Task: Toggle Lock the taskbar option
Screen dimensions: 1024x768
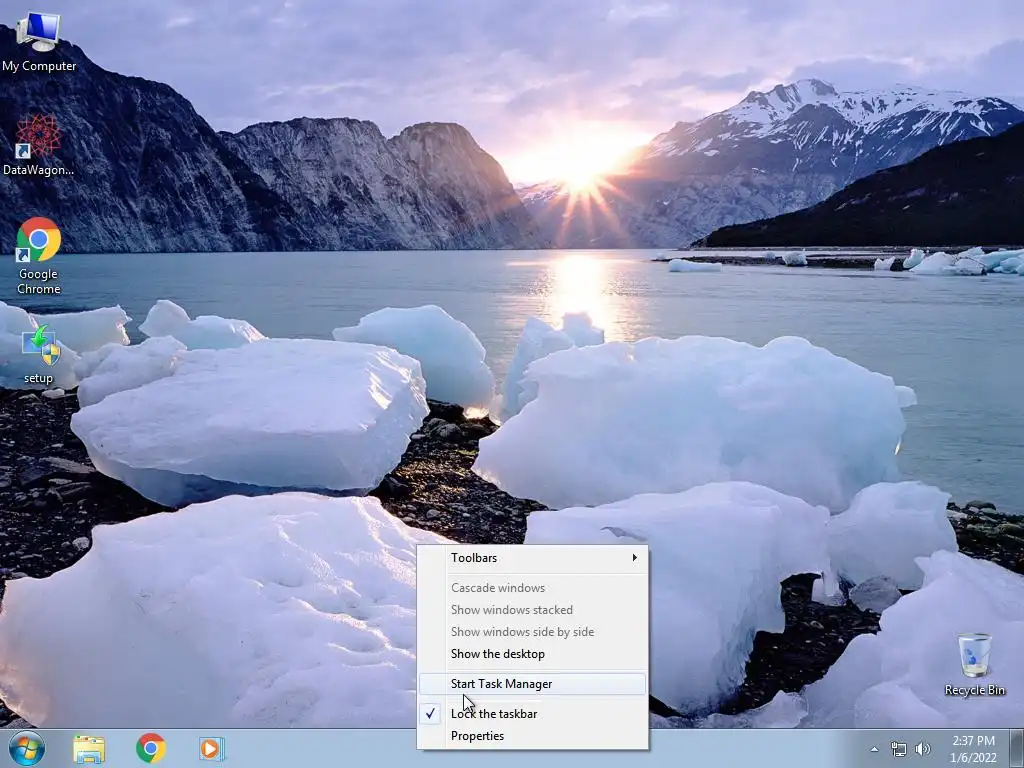Action: click(533, 714)
